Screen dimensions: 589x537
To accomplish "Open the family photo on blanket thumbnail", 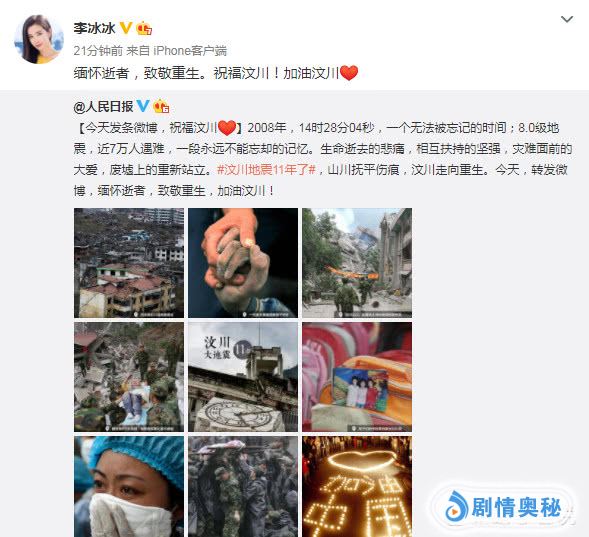I will click(x=357, y=377).
